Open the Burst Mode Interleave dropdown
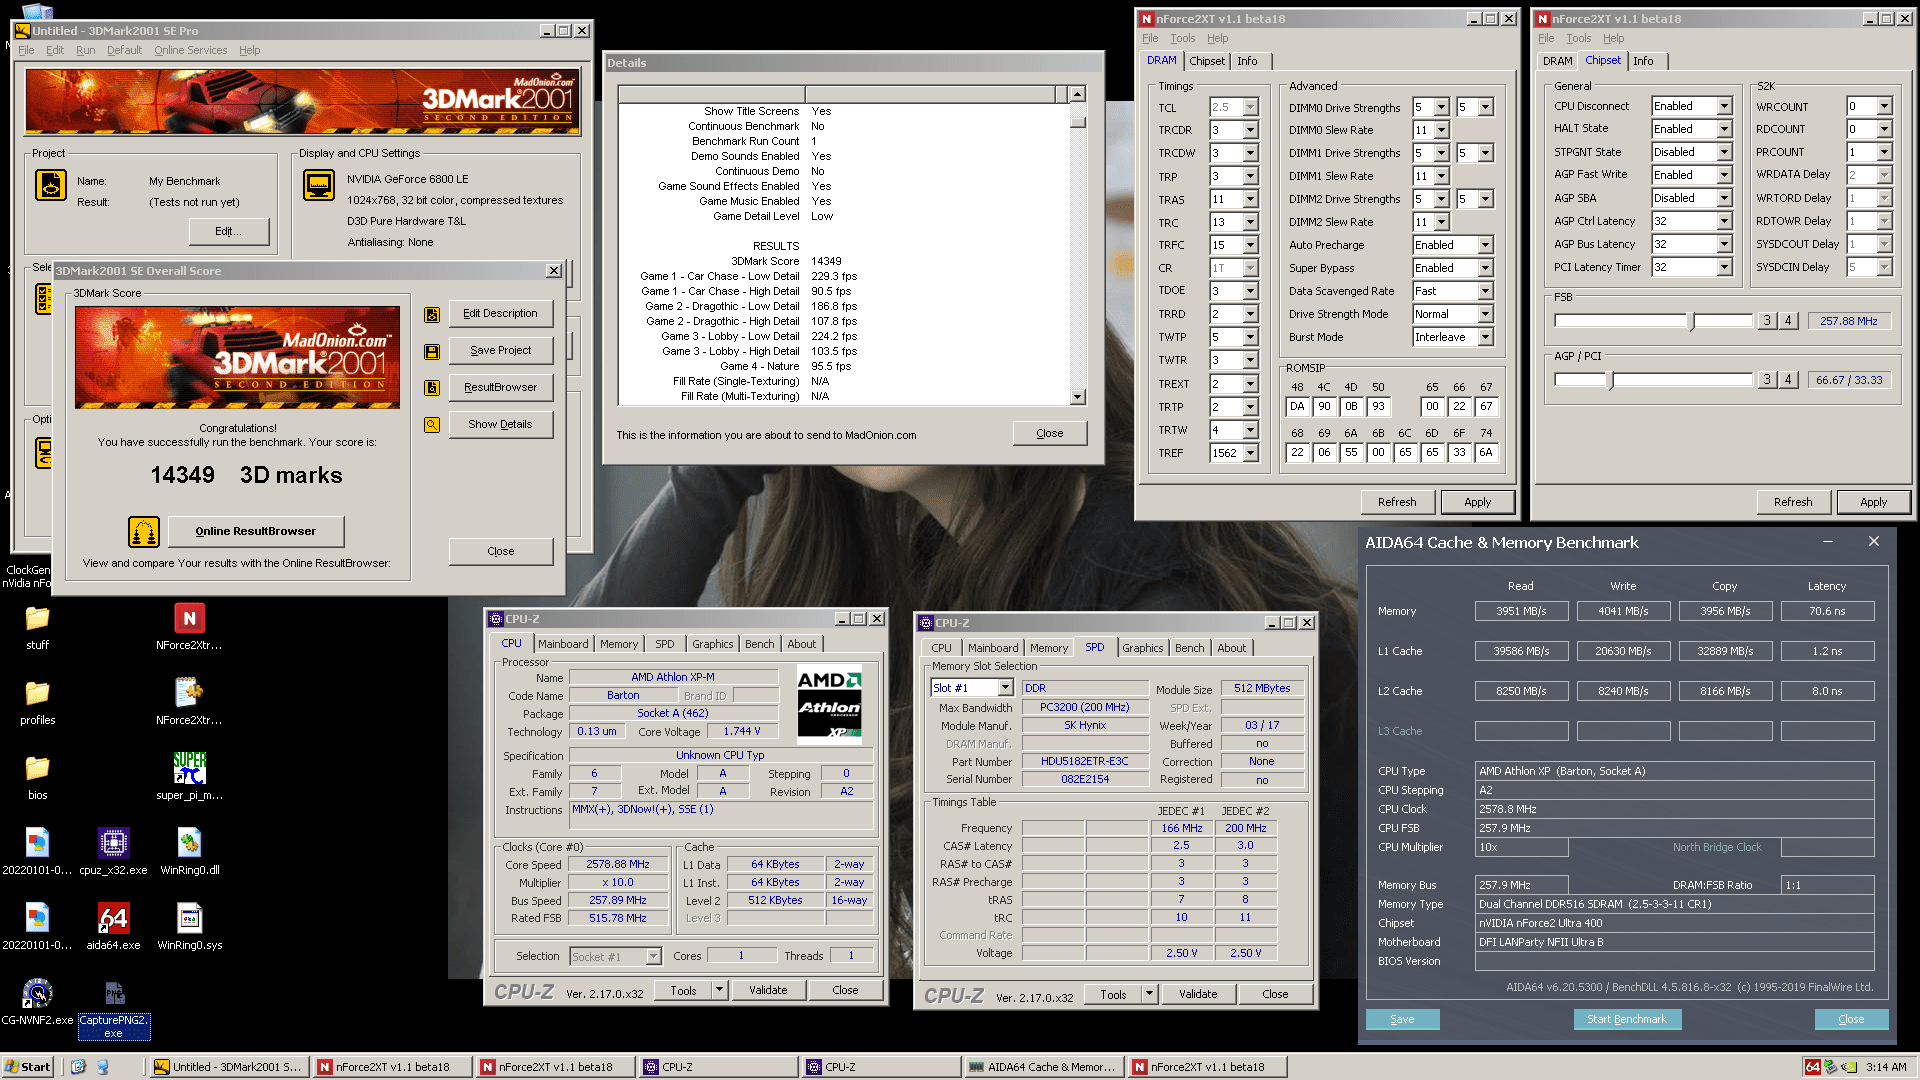Image resolution: width=1920 pixels, height=1080 pixels. tap(1484, 337)
